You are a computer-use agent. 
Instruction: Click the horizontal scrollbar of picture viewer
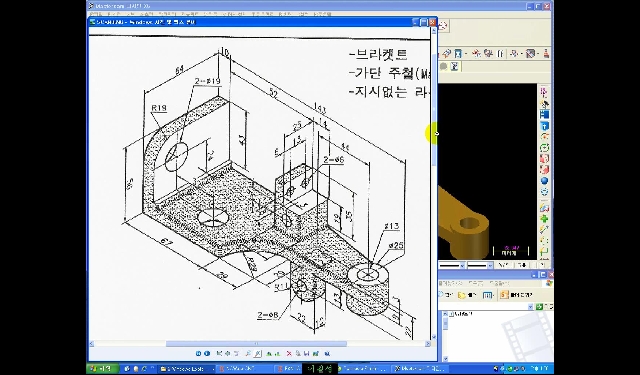tap(258, 344)
